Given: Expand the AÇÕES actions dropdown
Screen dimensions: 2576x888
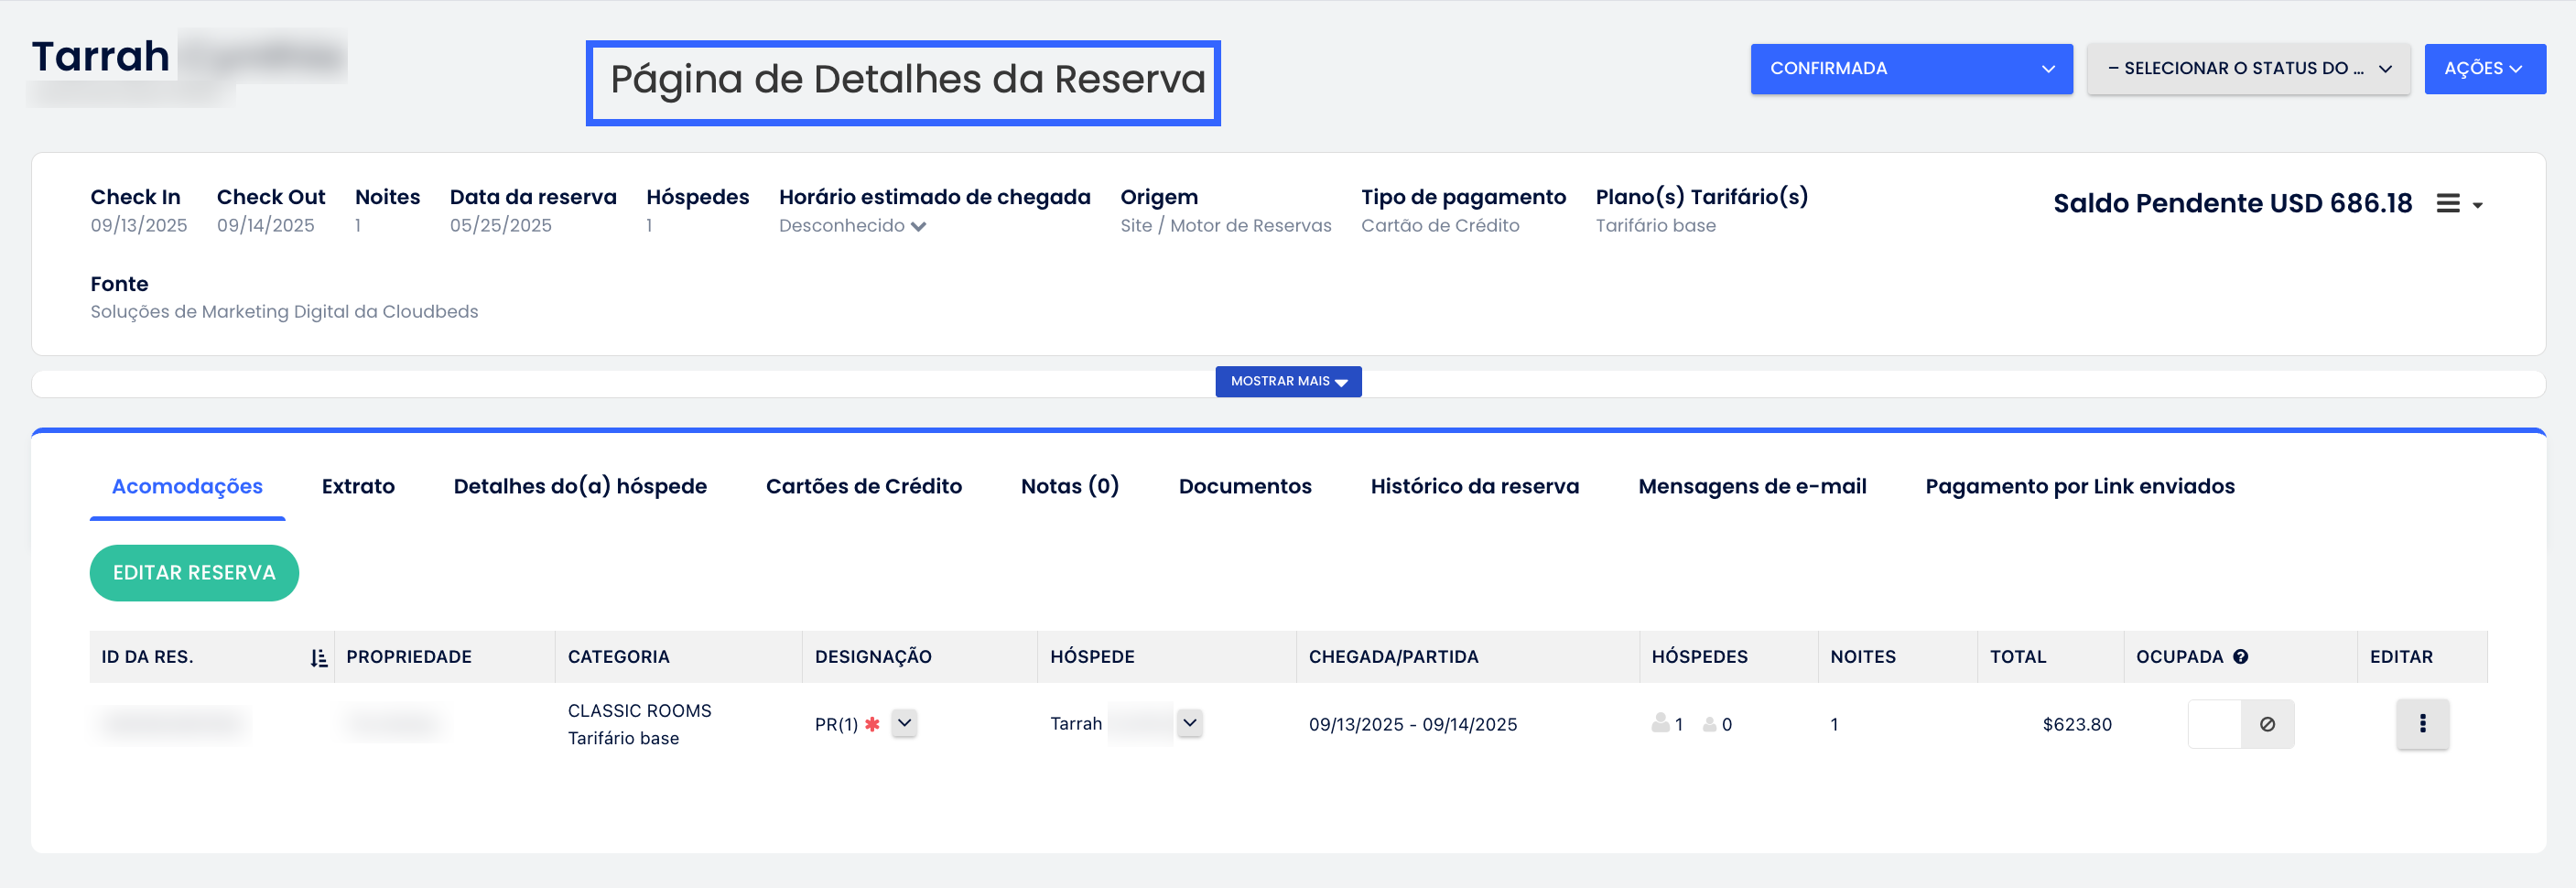Looking at the screenshot, I should click(x=2483, y=69).
